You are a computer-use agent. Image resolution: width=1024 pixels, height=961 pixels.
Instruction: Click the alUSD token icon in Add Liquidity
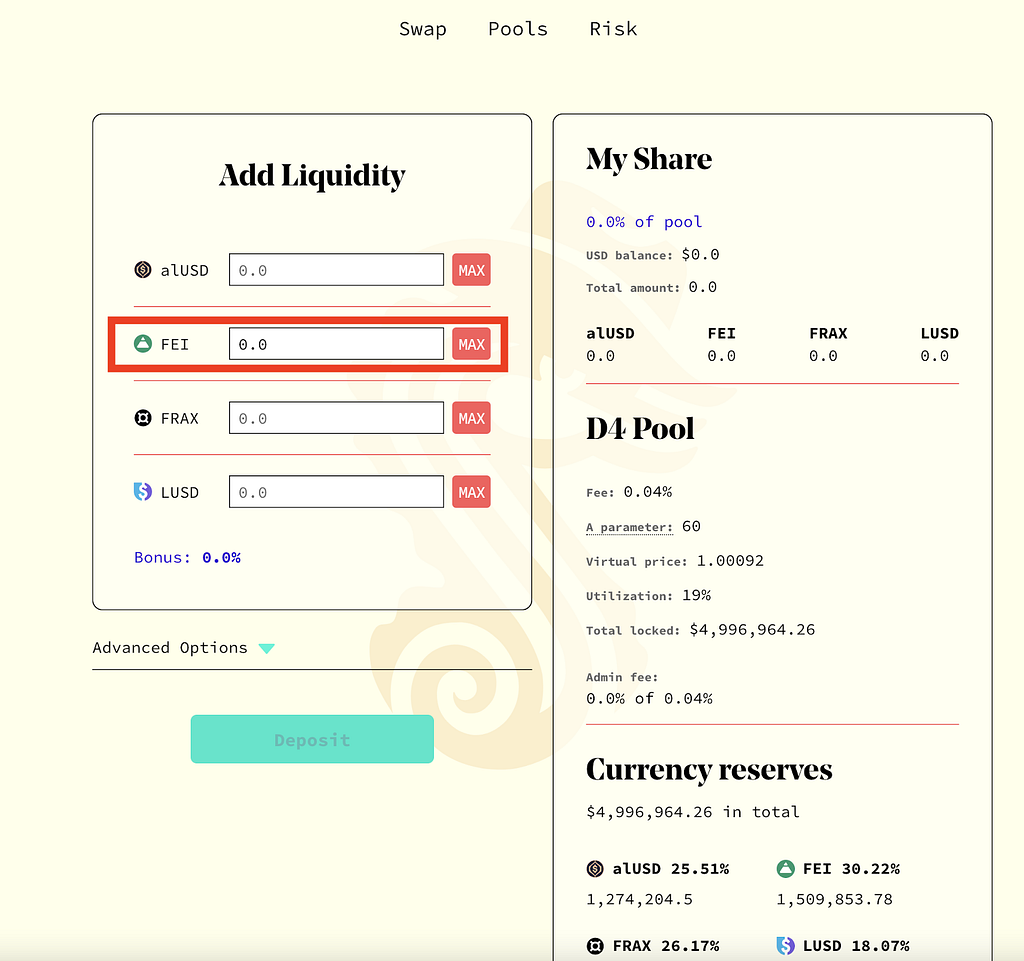pos(142,270)
